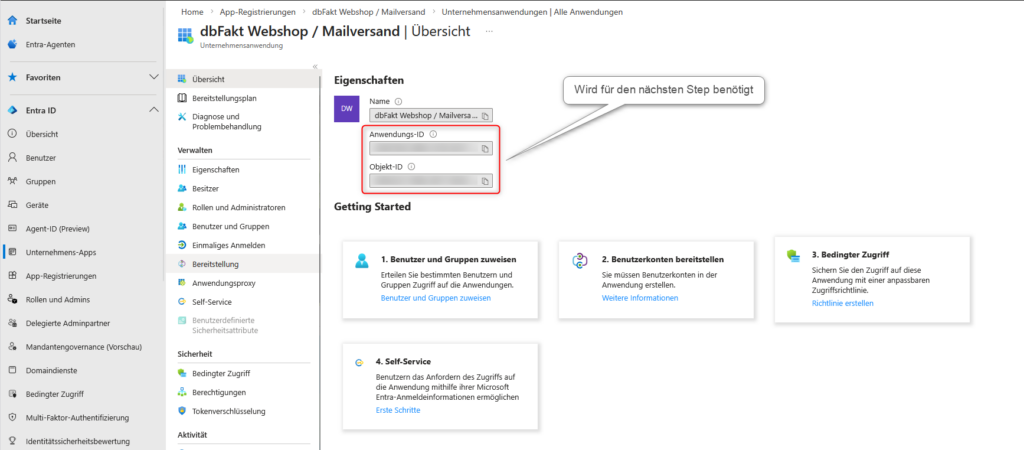The height and width of the screenshot is (450, 1024).
Task: Open the Startseite home icon
Action: pyautogui.click(x=13, y=21)
